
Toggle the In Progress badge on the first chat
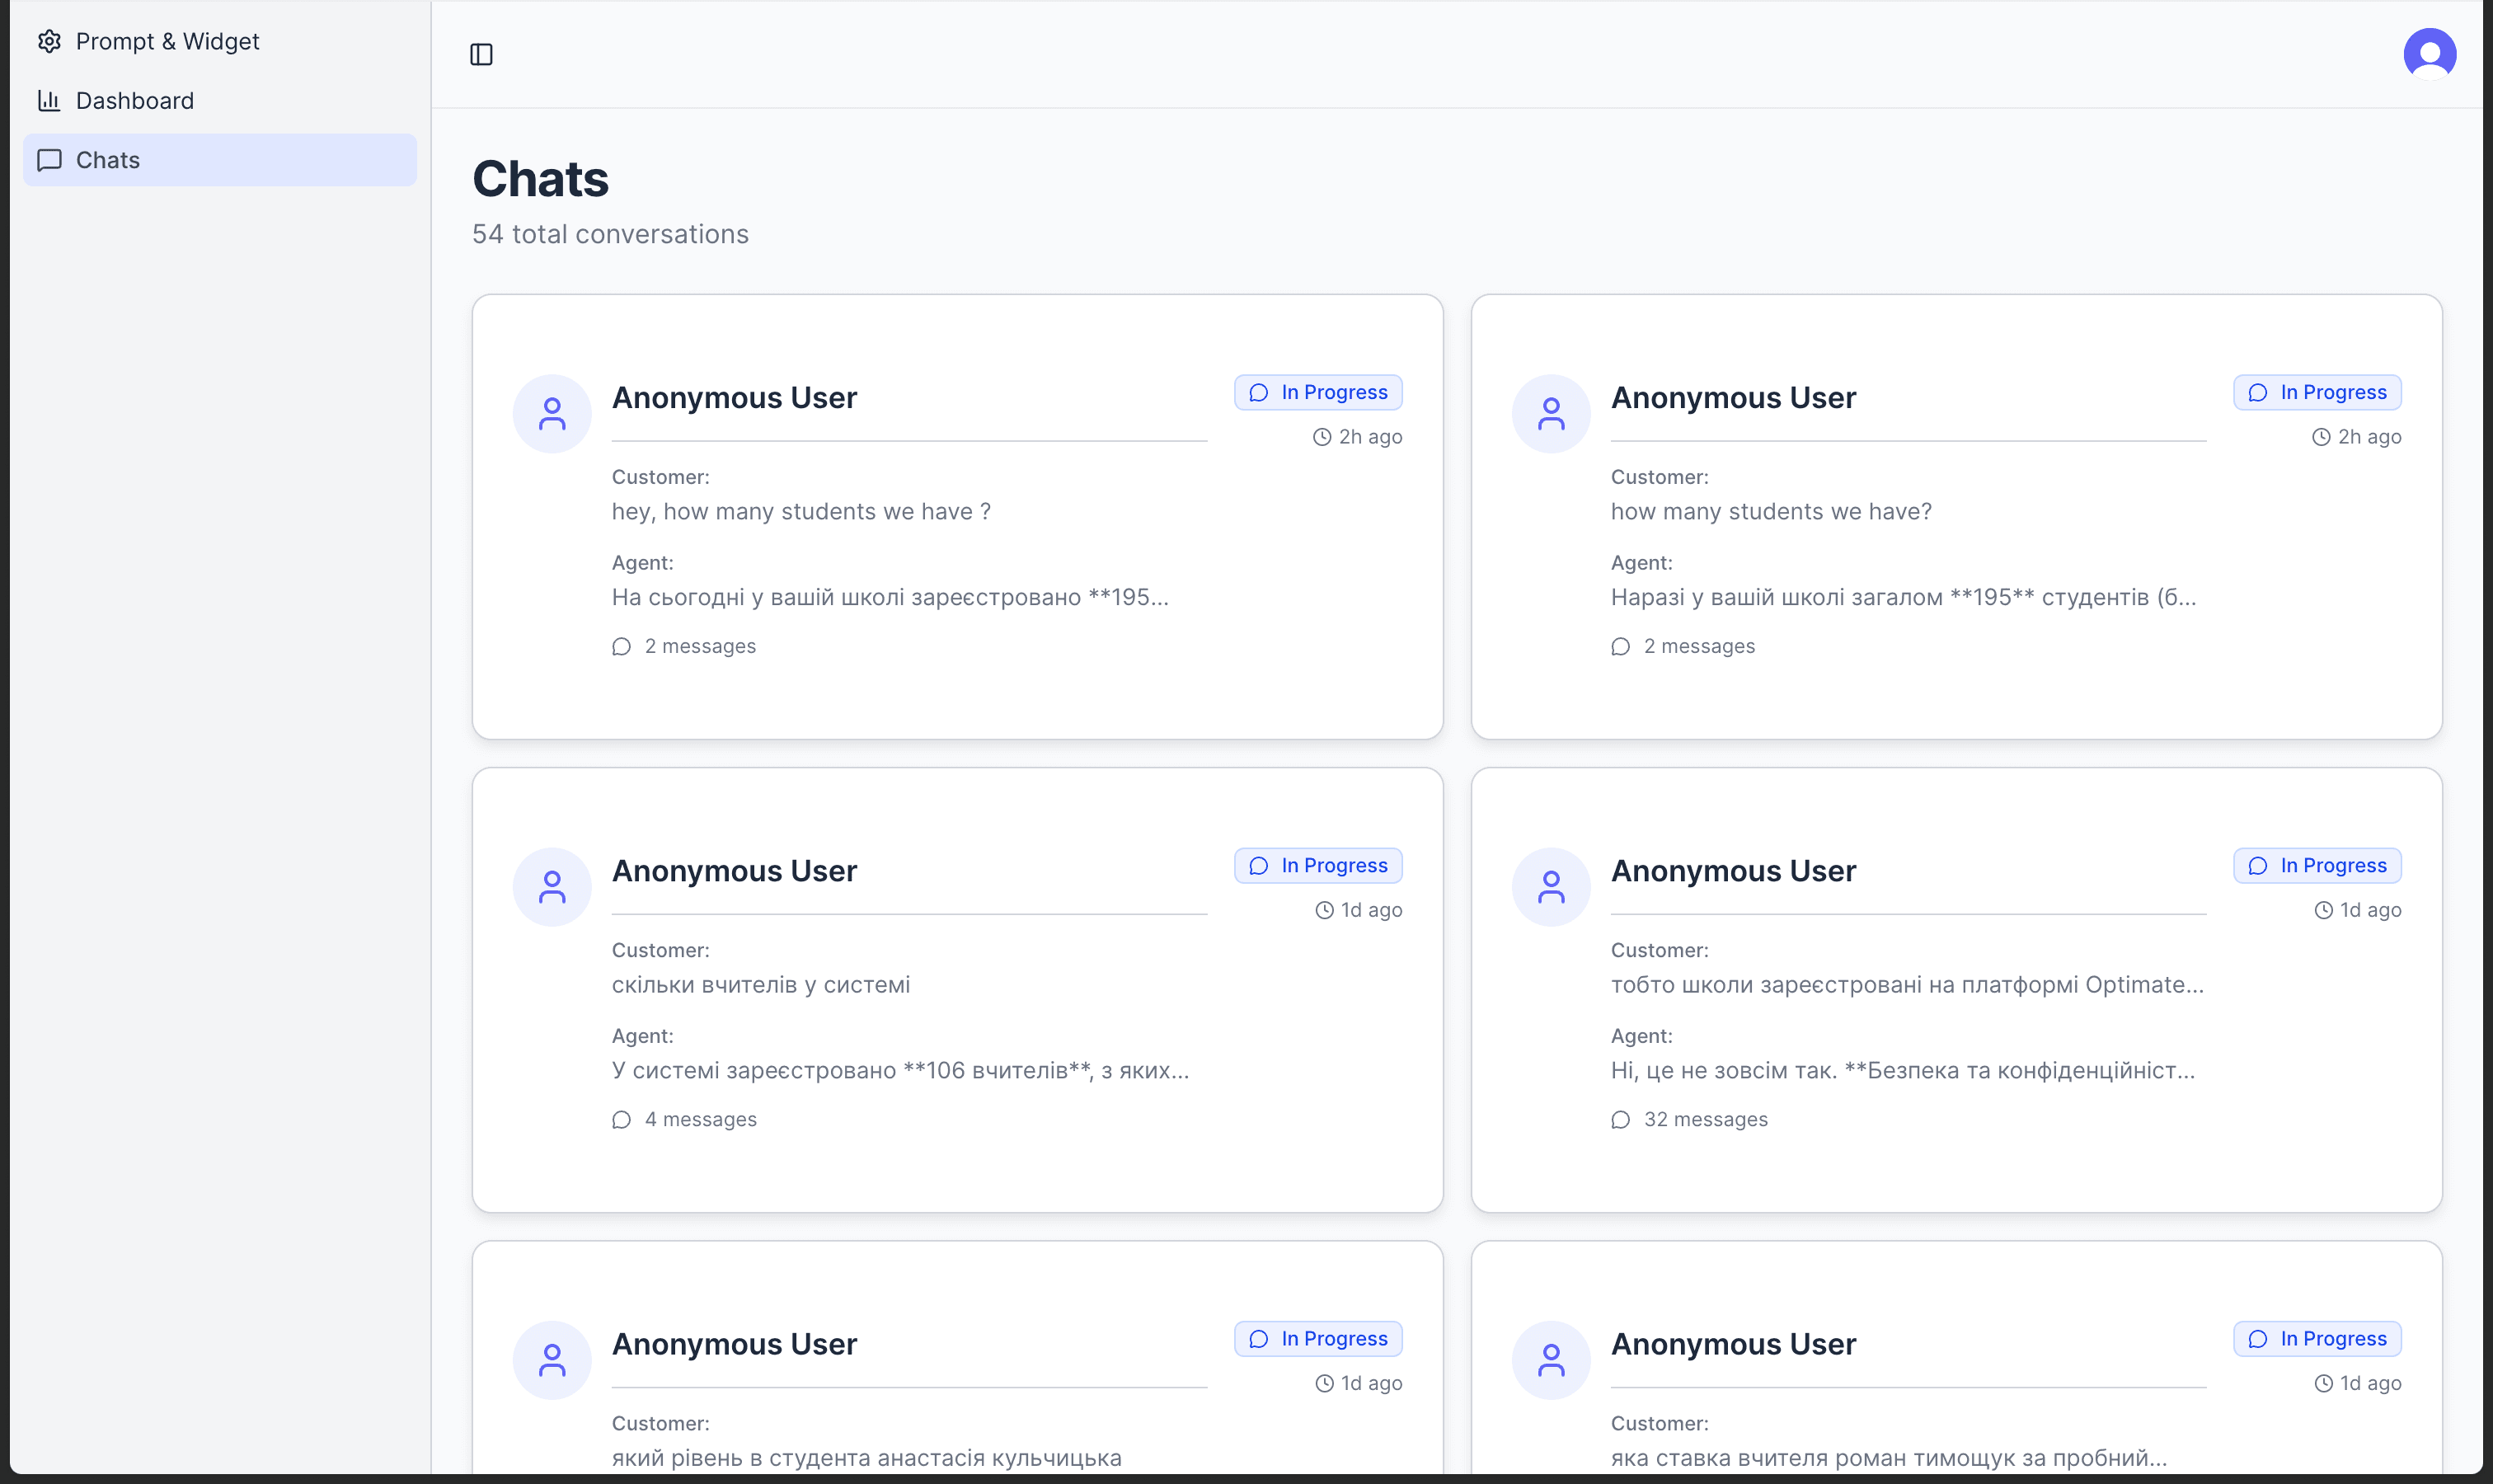tap(1317, 391)
